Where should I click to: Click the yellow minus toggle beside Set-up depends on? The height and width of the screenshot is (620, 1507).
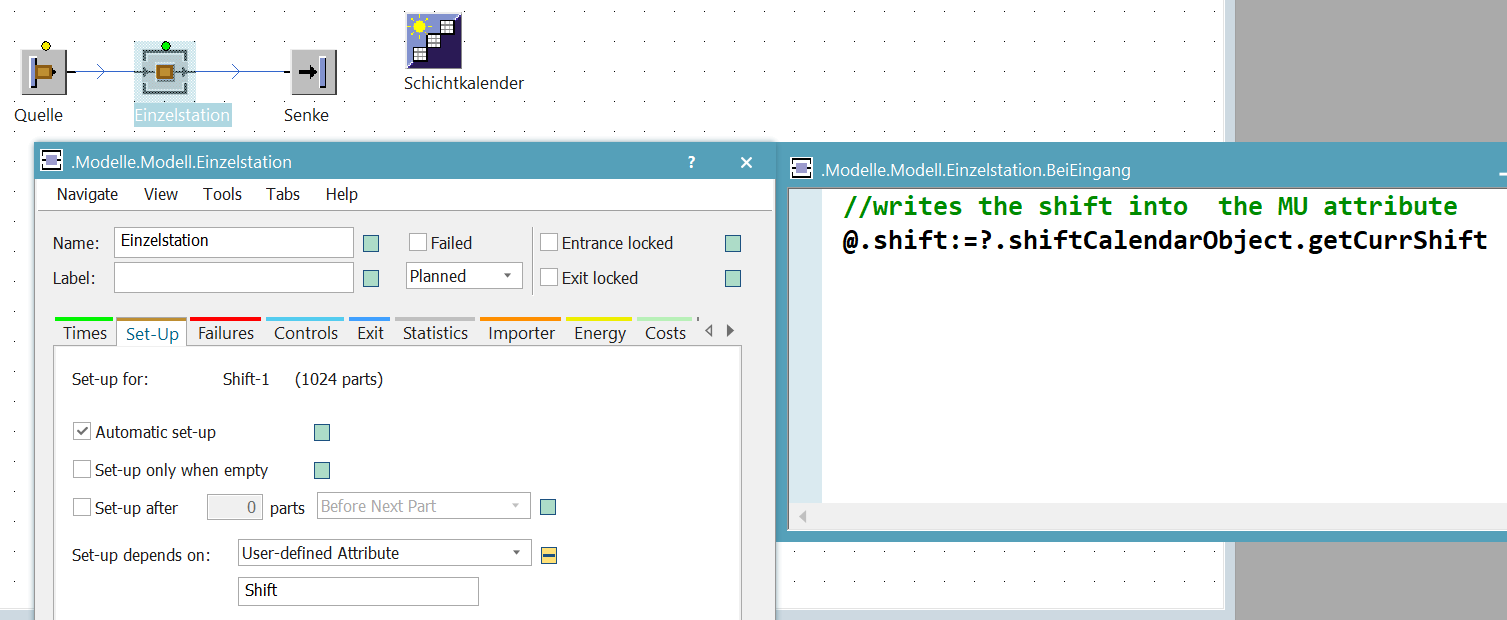(549, 555)
